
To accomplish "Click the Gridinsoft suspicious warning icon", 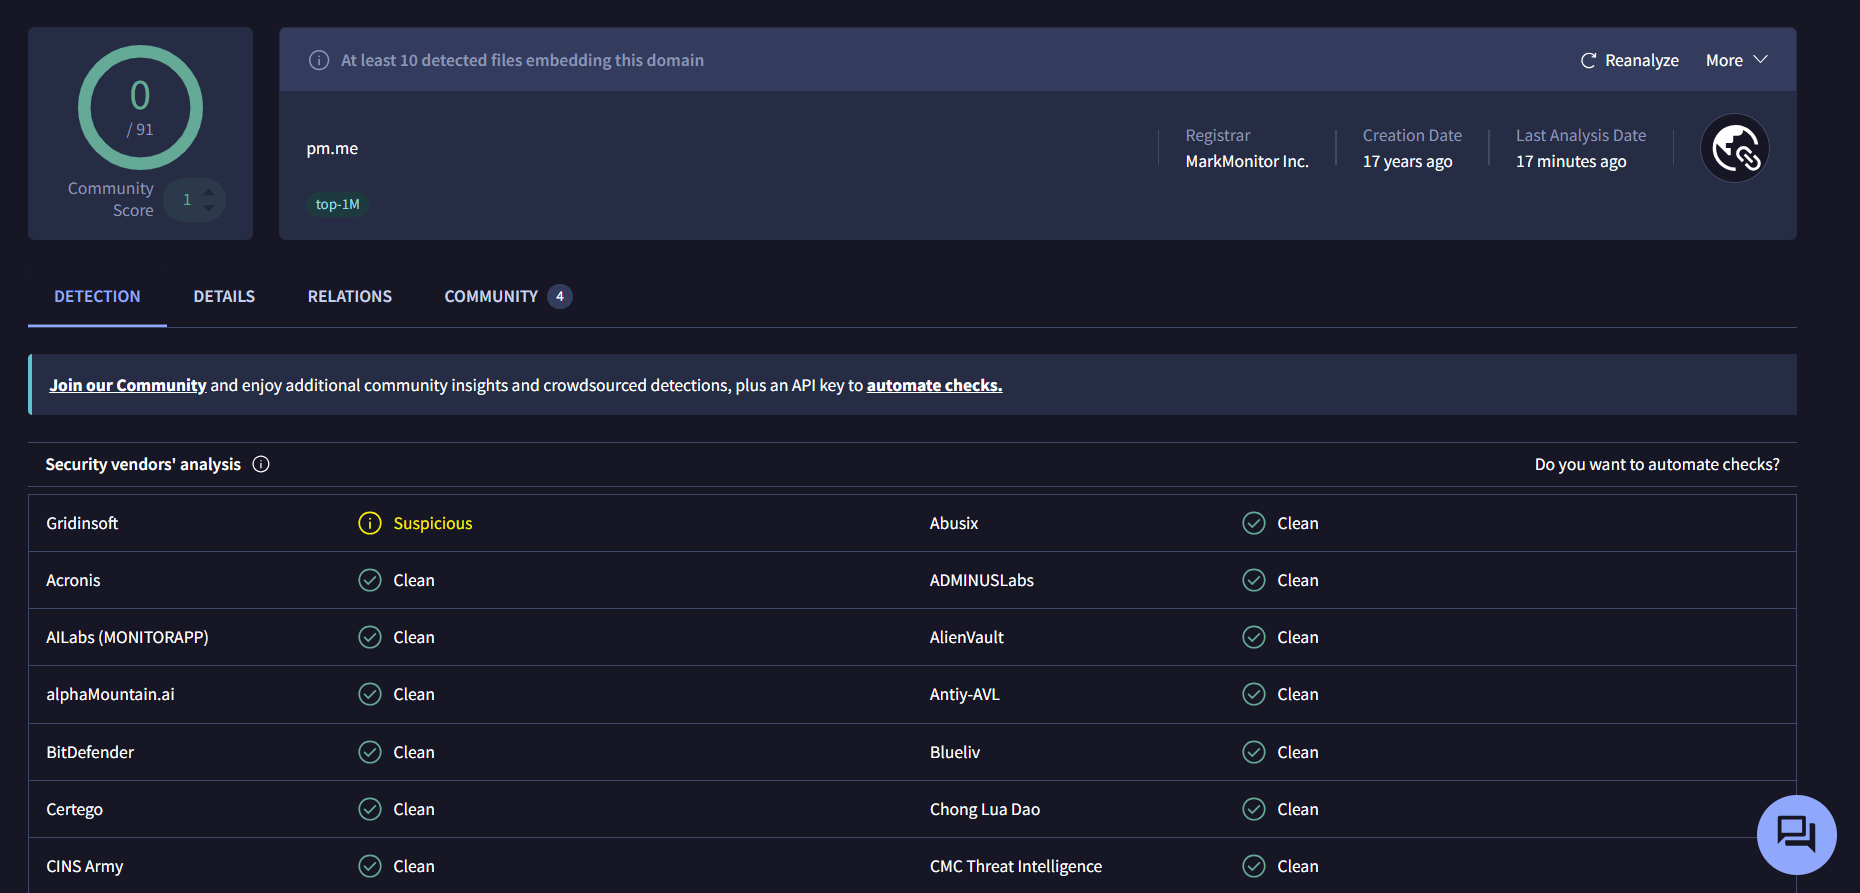I will pos(370,523).
